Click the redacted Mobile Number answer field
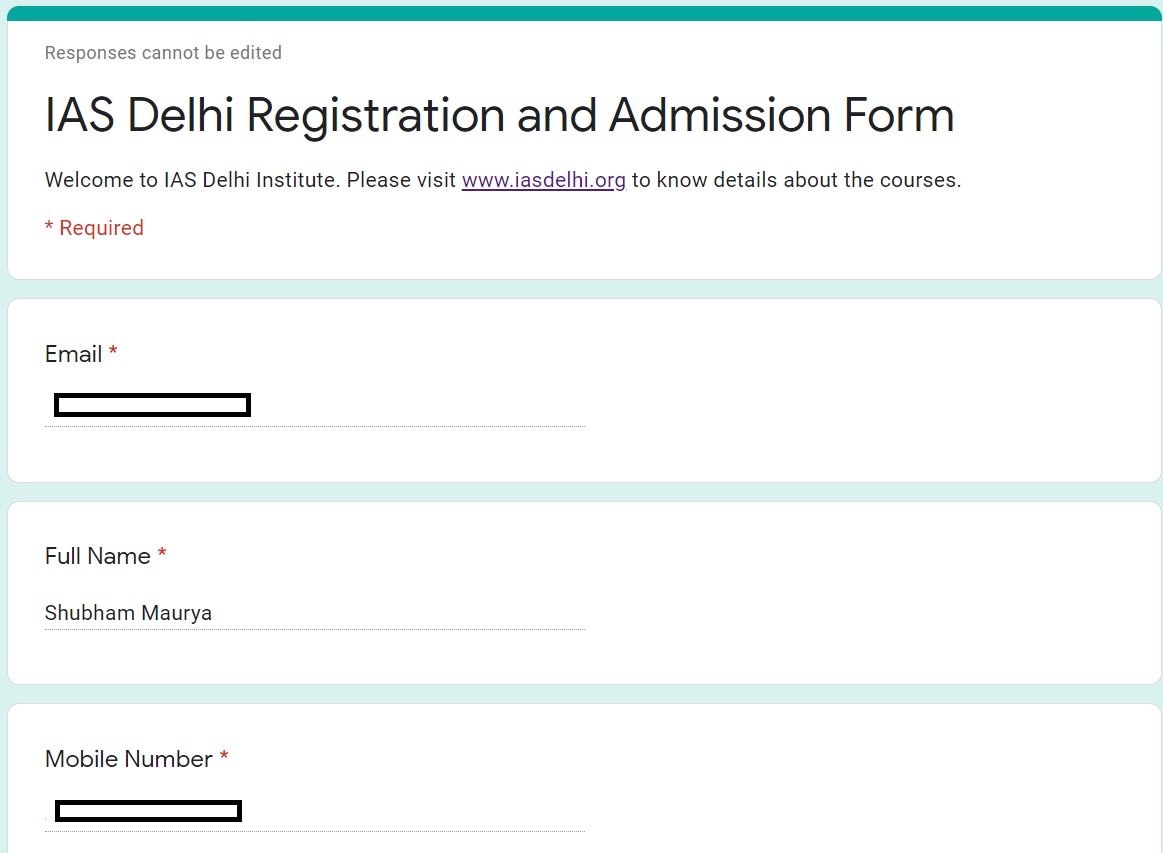This screenshot has height=853, width=1163. point(148,811)
